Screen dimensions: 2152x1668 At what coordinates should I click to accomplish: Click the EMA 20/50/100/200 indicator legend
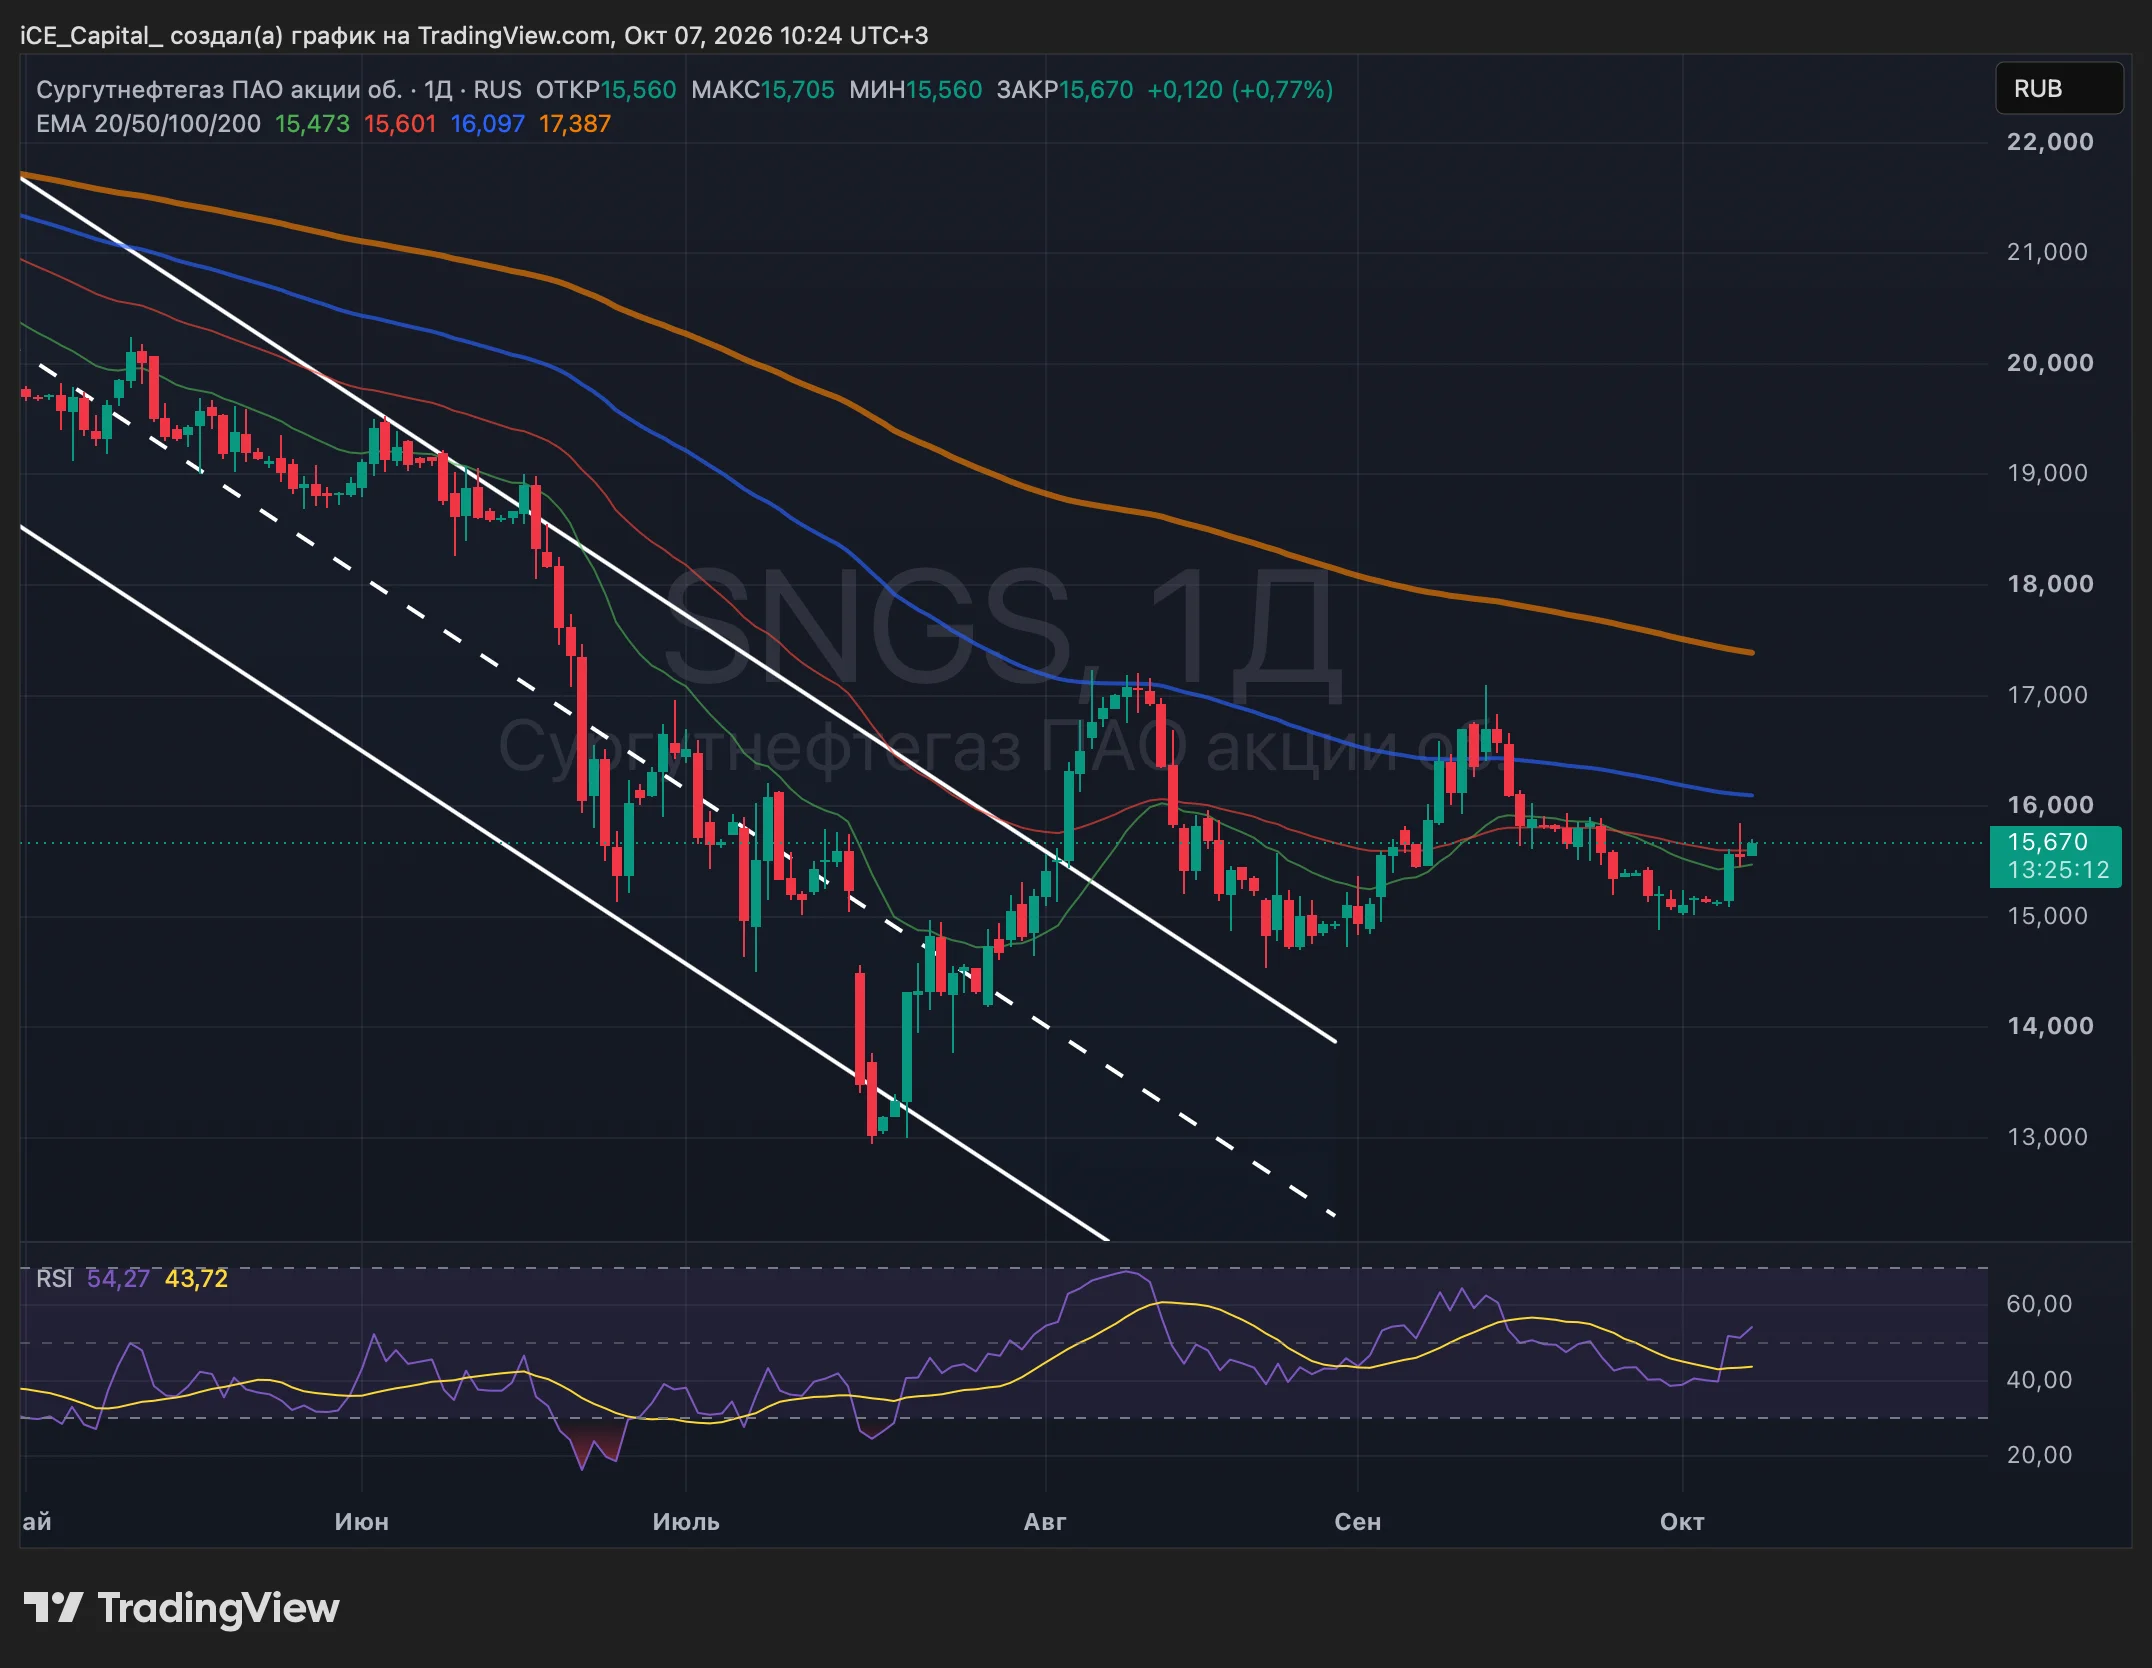point(148,124)
